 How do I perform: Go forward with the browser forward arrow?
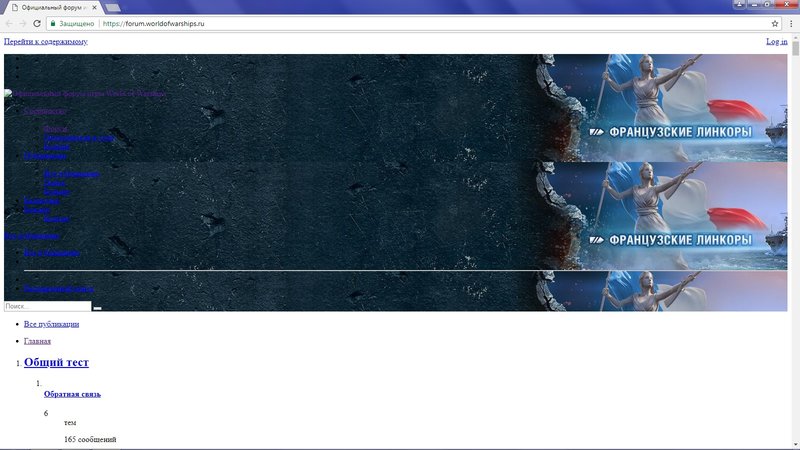(22, 23)
